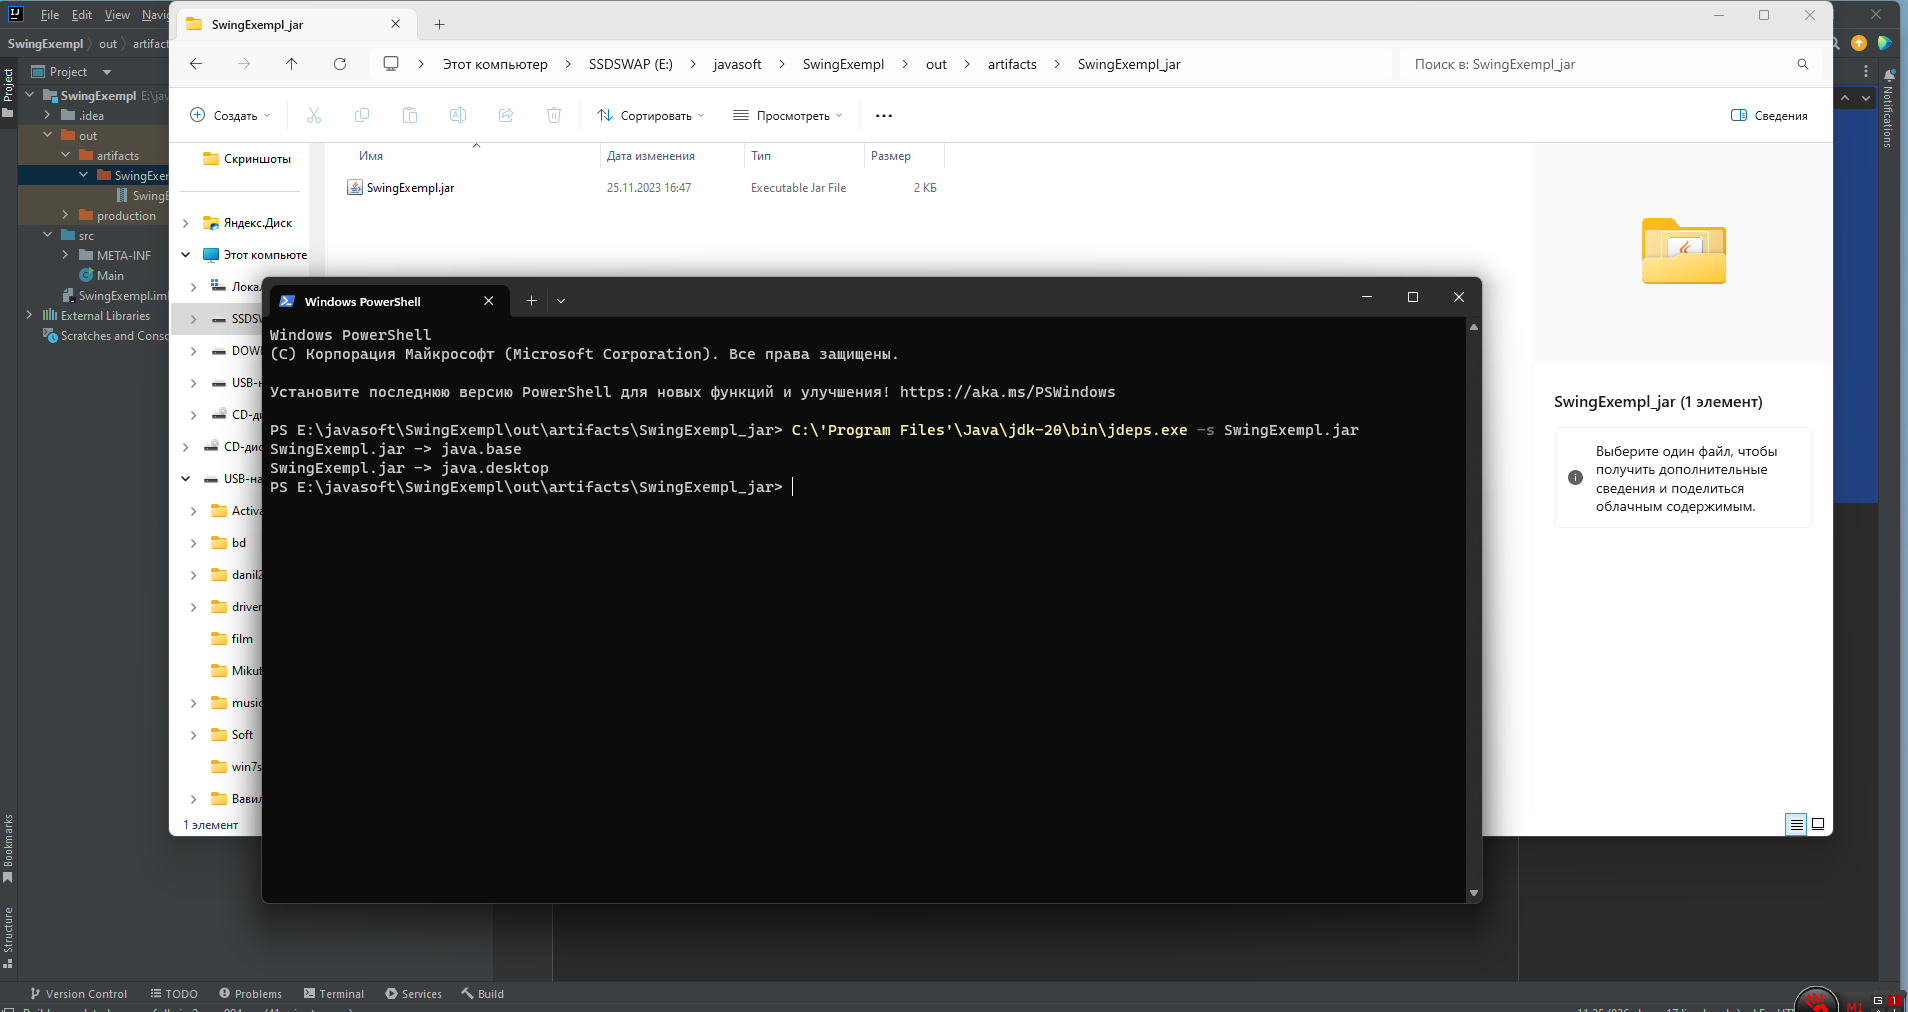Open new tab in File Explorer
This screenshot has height=1012, width=1908.
(x=440, y=24)
